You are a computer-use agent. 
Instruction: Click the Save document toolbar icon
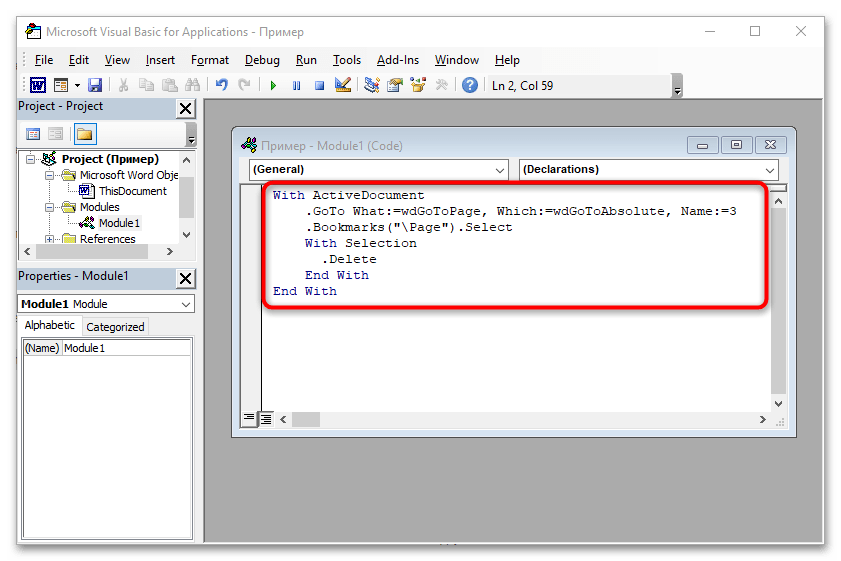click(x=95, y=86)
